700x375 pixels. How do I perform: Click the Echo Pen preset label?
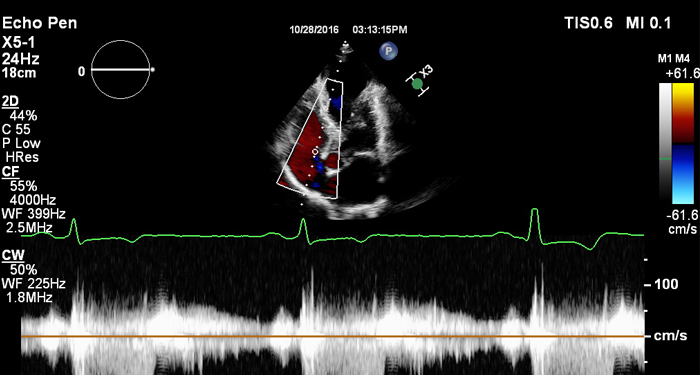click(39, 23)
